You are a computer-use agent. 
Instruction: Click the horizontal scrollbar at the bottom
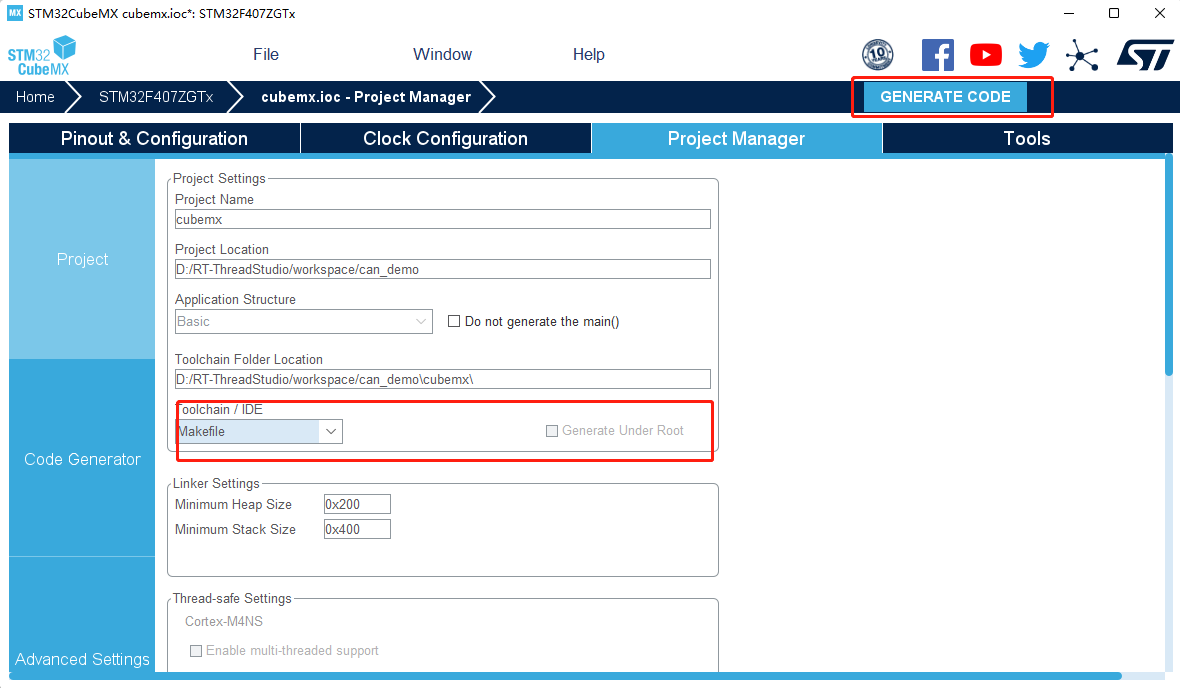[565, 676]
